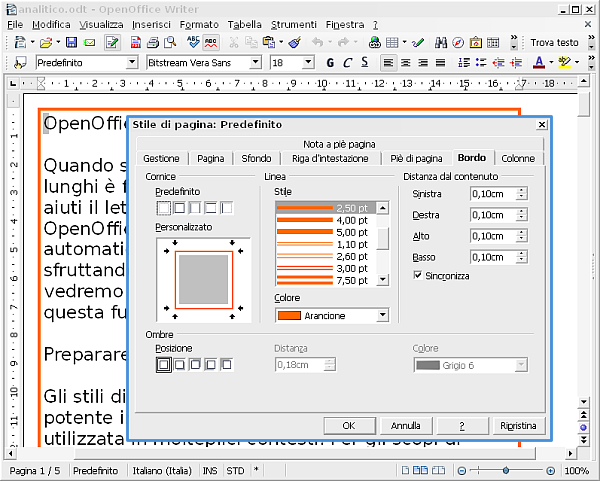Screen dimensions: 600x481
Task: Open the Formato menu
Action: click(199, 24)
